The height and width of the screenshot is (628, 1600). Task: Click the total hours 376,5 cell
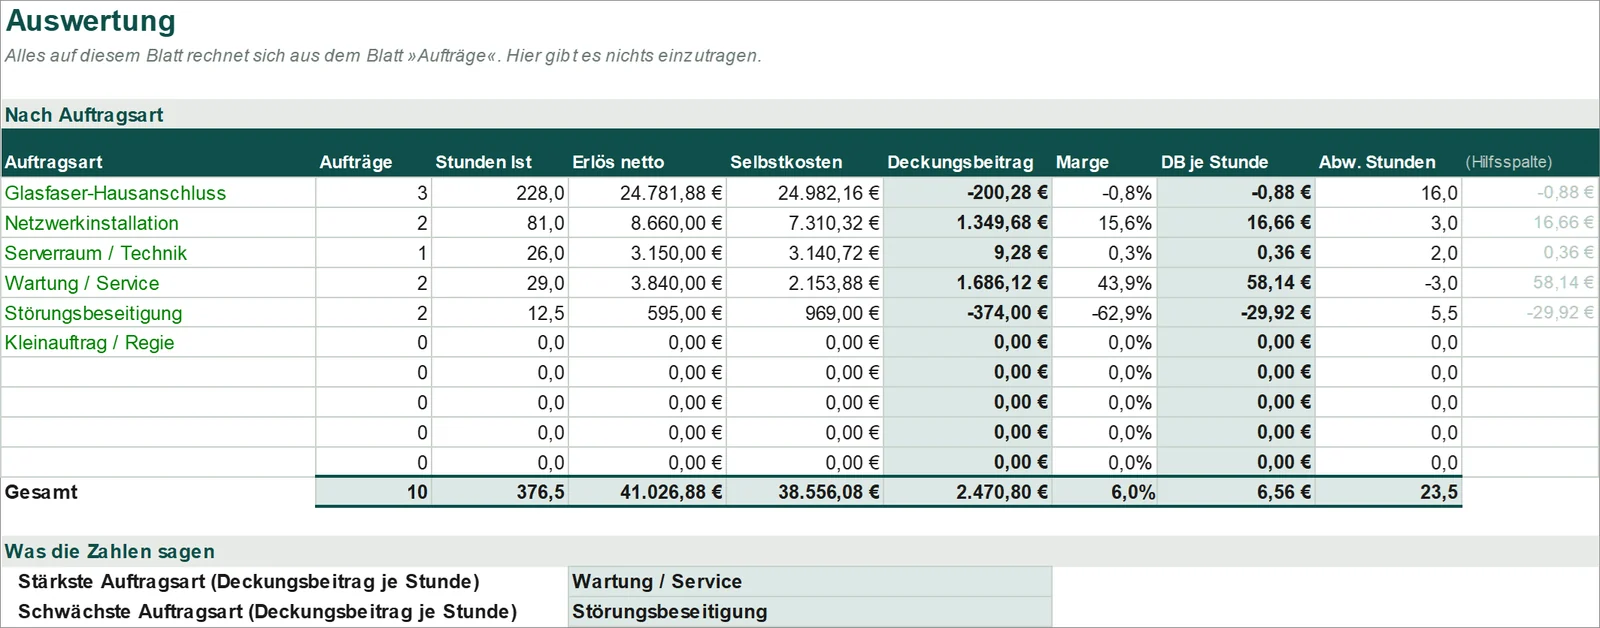(x=500, y=492)
